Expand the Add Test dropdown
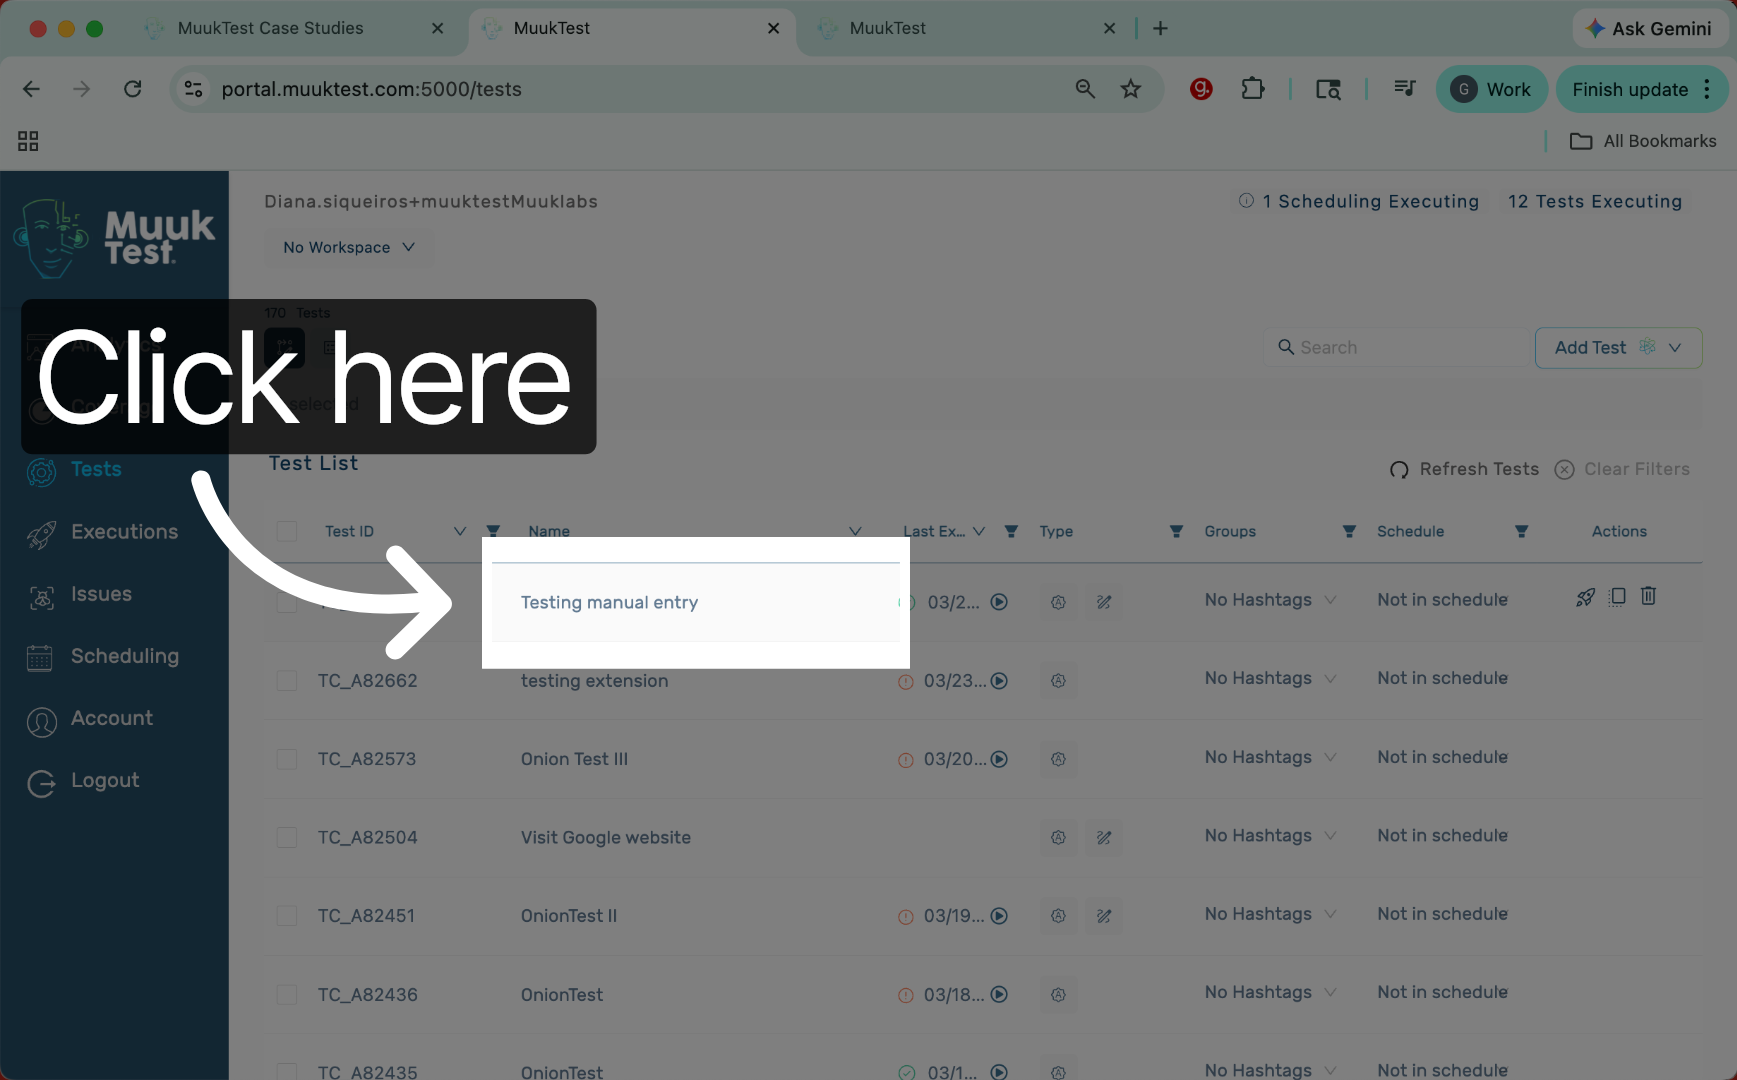This screenshot has width=1737, height=1080. pos(1676,348)
